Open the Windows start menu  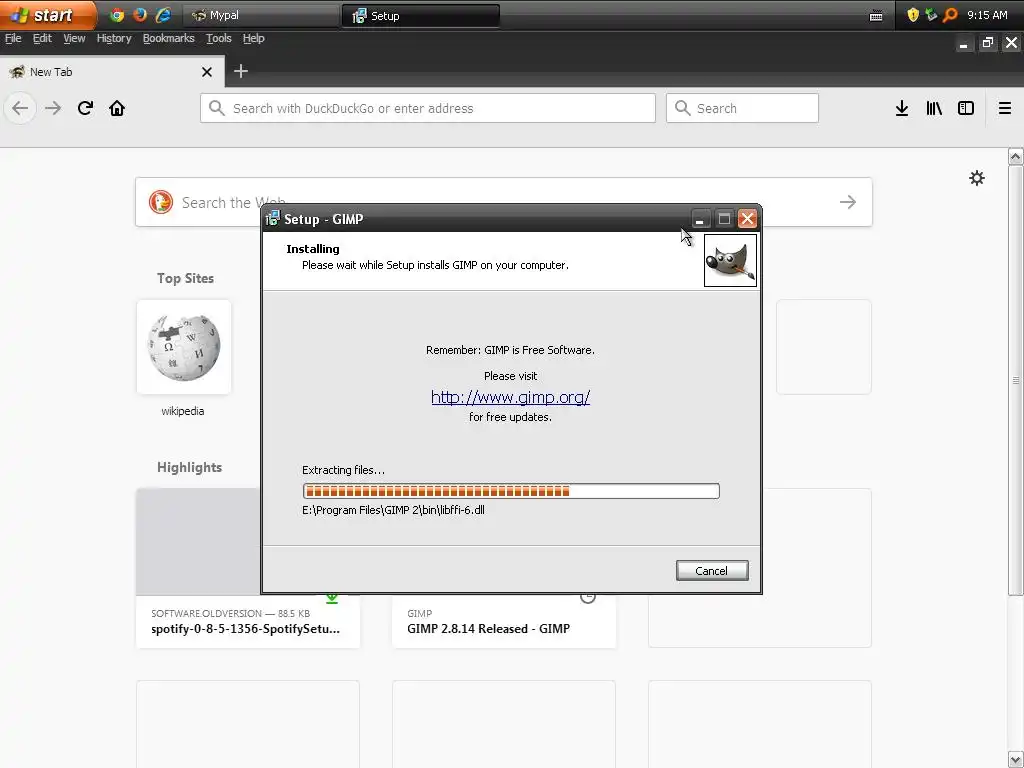click(48, 14)
